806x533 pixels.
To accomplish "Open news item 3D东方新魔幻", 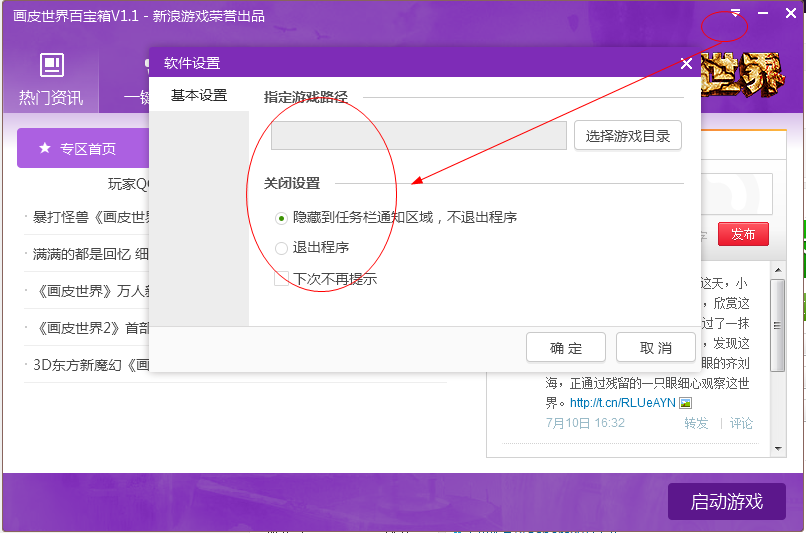I will (91, 365).
